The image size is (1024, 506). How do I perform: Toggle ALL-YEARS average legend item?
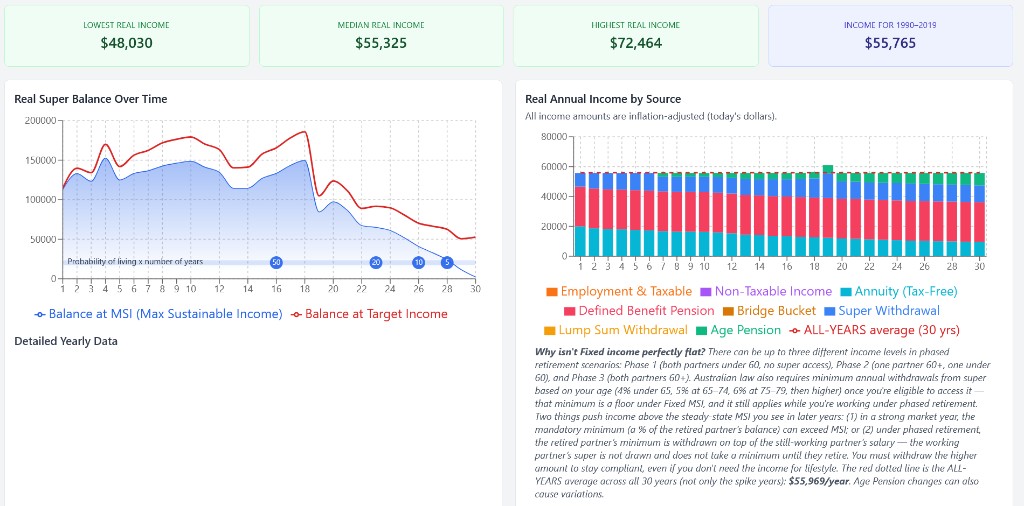[x=874, y=330]
